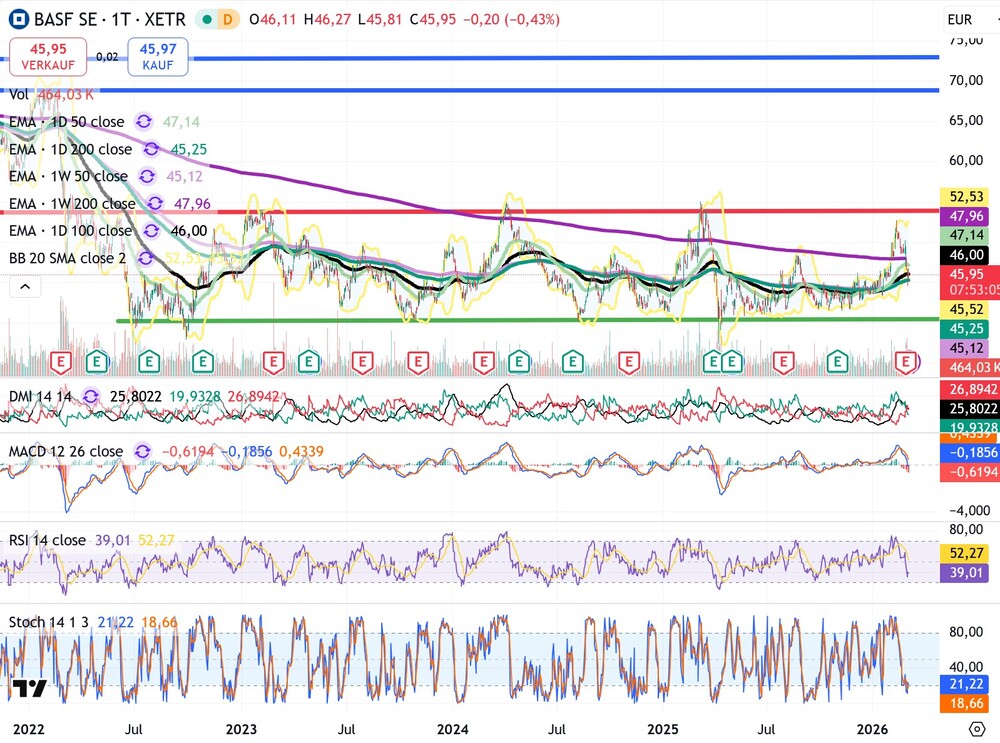Viewport: 1000px width, 743px height.
Task: Click an E earnings marker on the timeline
Action: click(x=60, y=361)
